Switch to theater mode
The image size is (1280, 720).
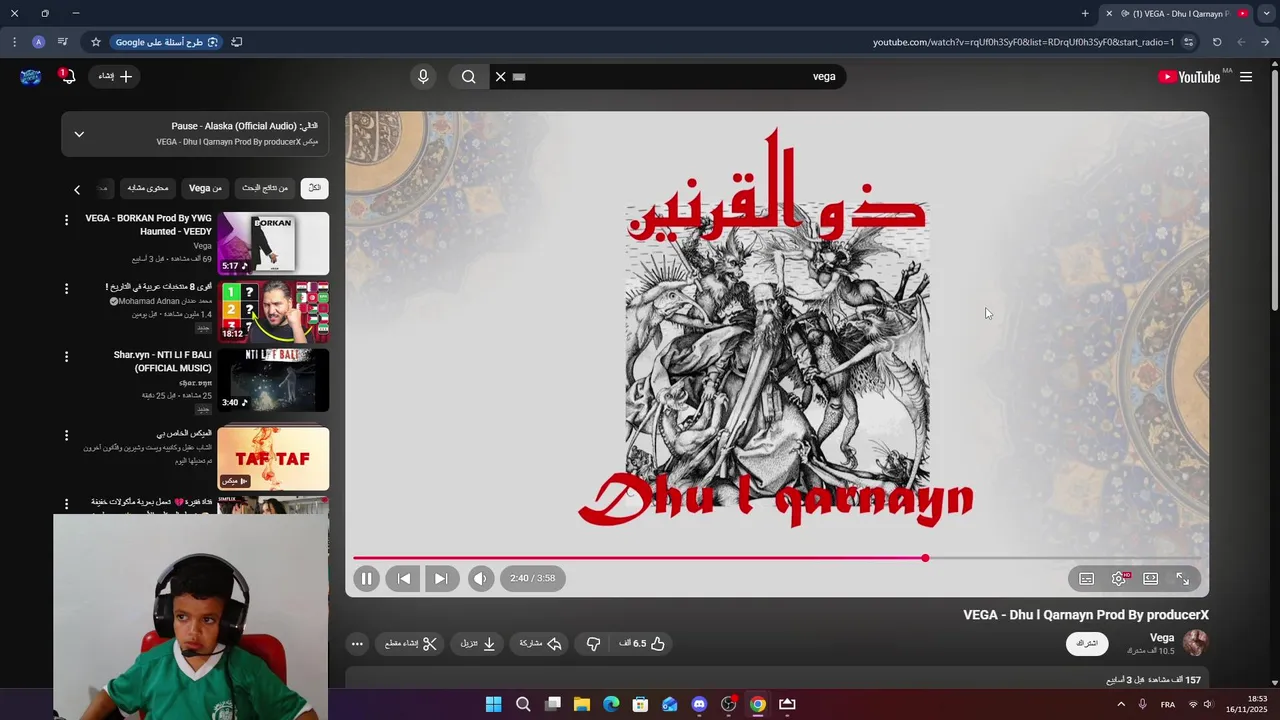coord(1151,578)
